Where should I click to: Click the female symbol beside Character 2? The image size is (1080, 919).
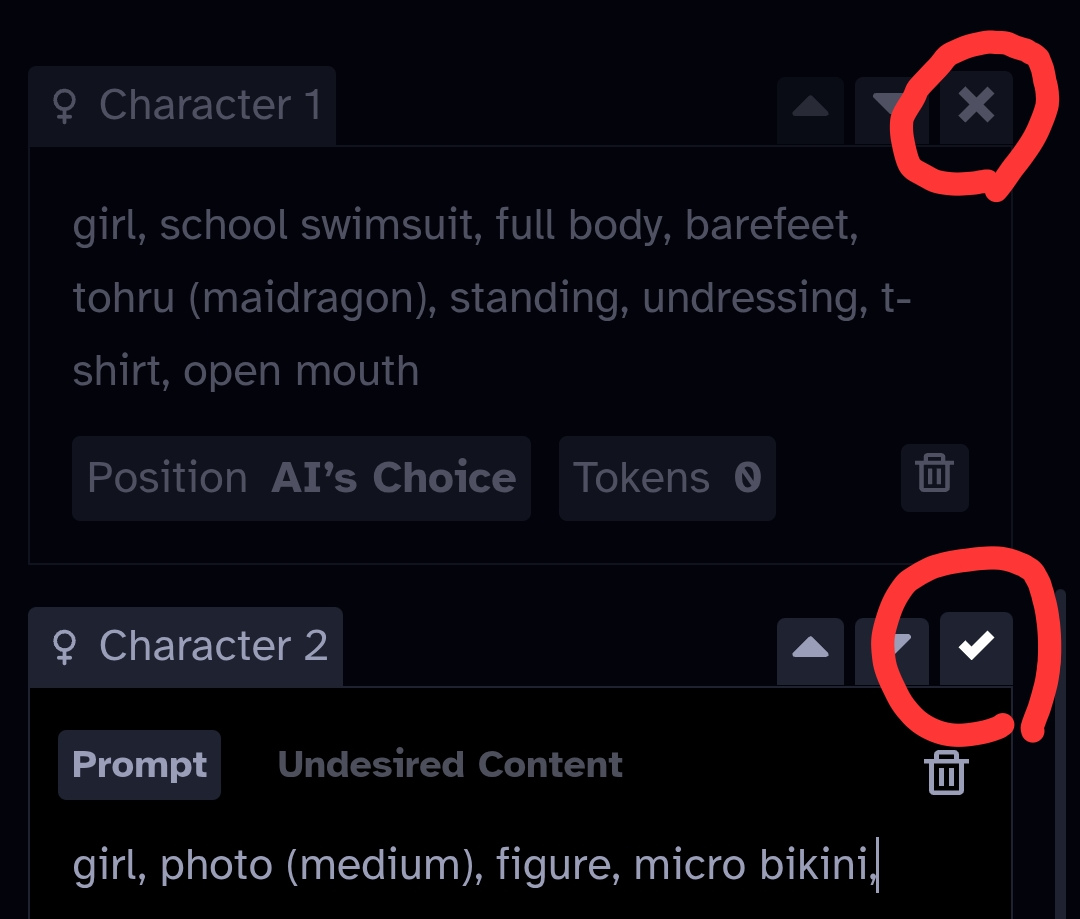pos(65,648)
